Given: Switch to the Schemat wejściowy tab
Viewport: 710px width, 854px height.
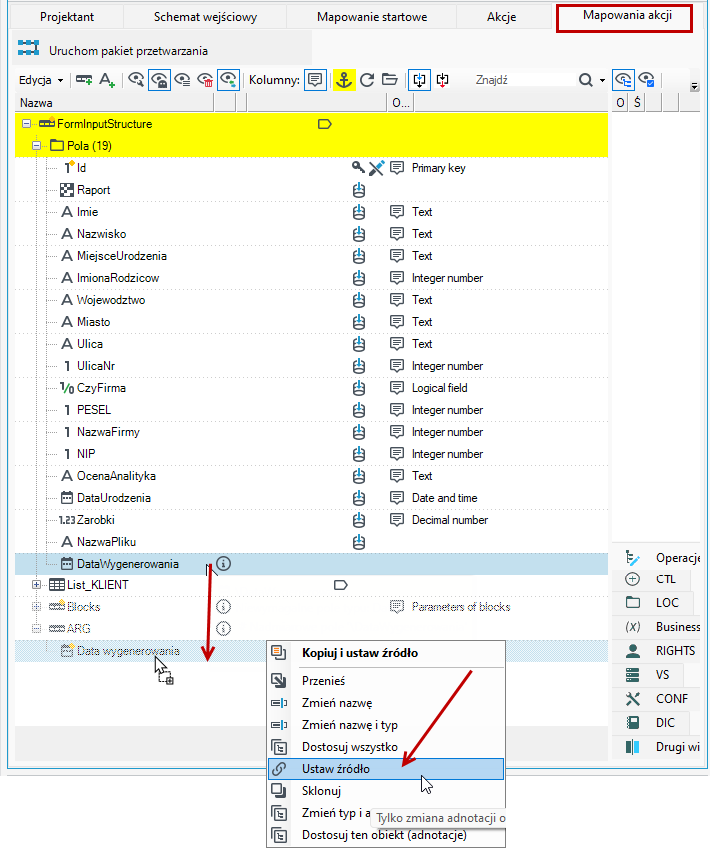Looking at the screenshot, I should 205,17.
